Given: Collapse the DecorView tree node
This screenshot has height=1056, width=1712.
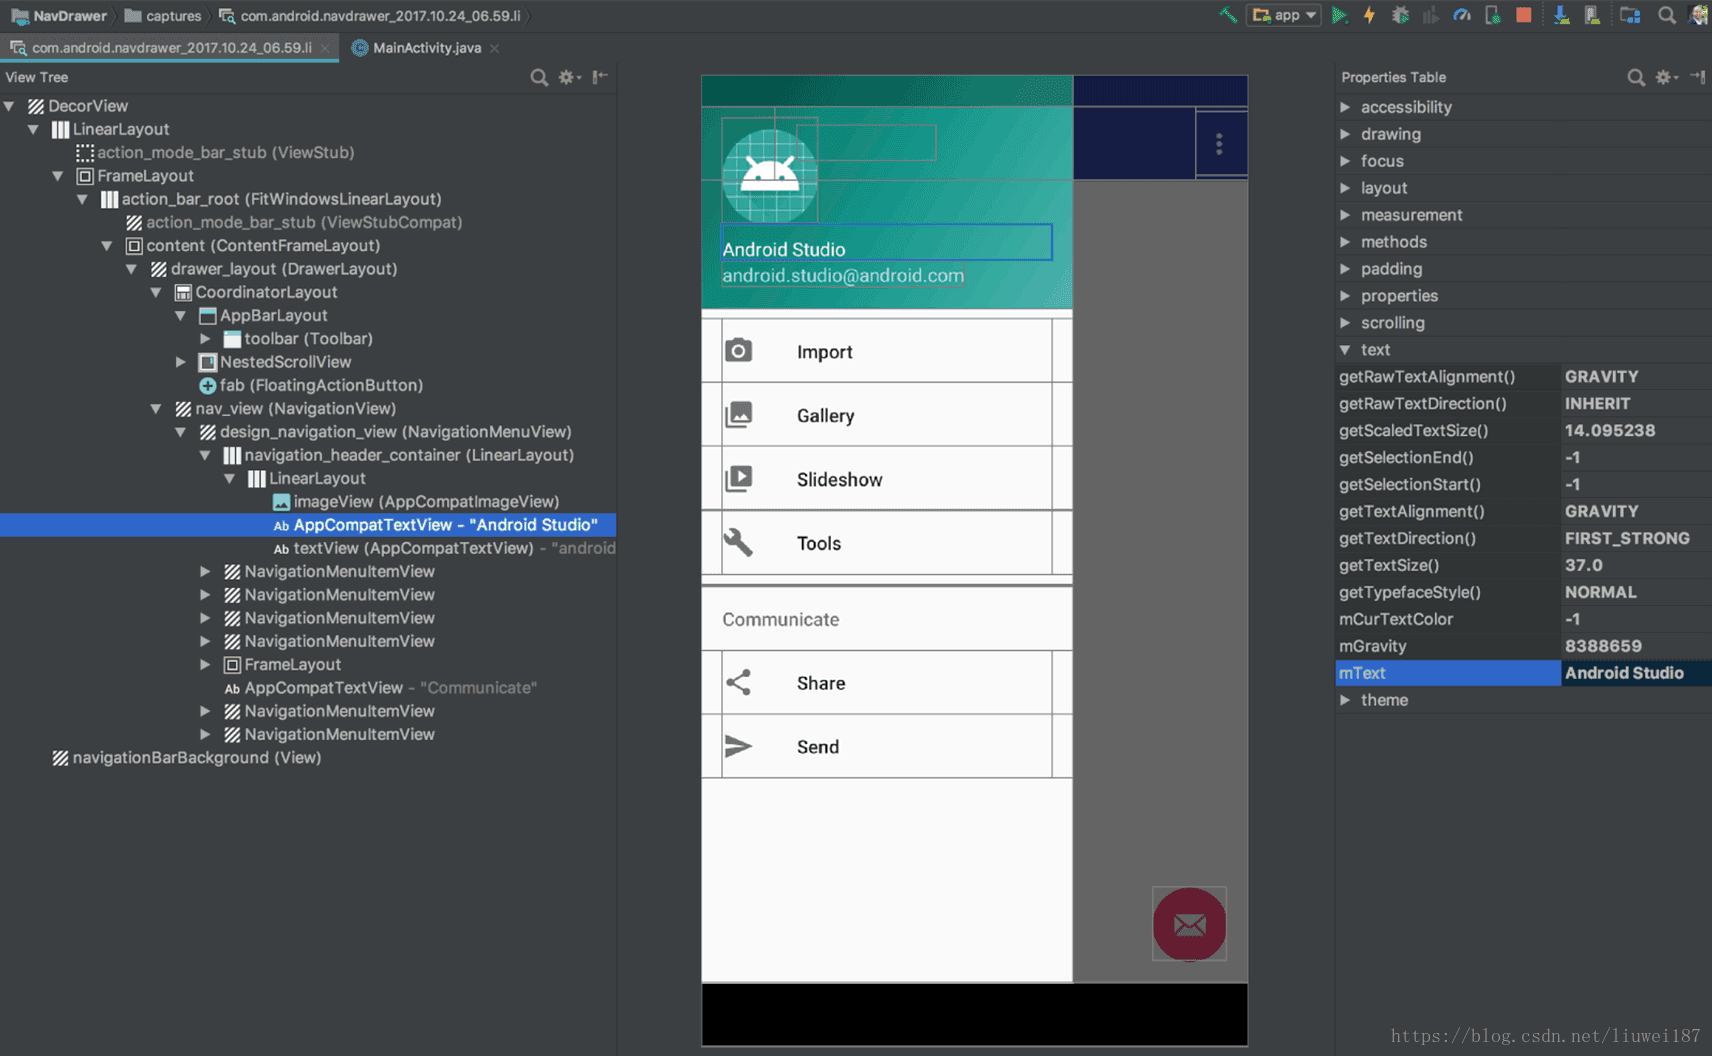Looking at the screenshot, I should pos(9,105).
